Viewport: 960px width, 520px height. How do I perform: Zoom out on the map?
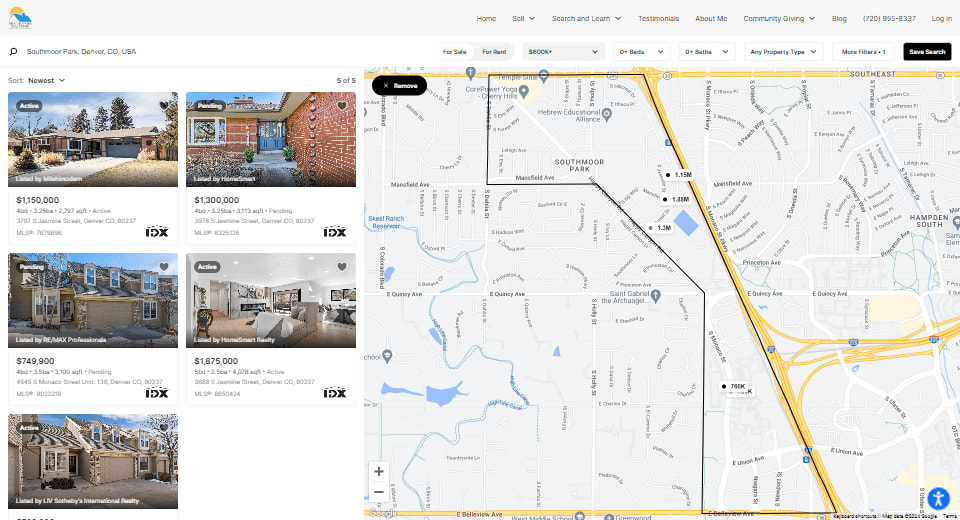pos(378,492)
